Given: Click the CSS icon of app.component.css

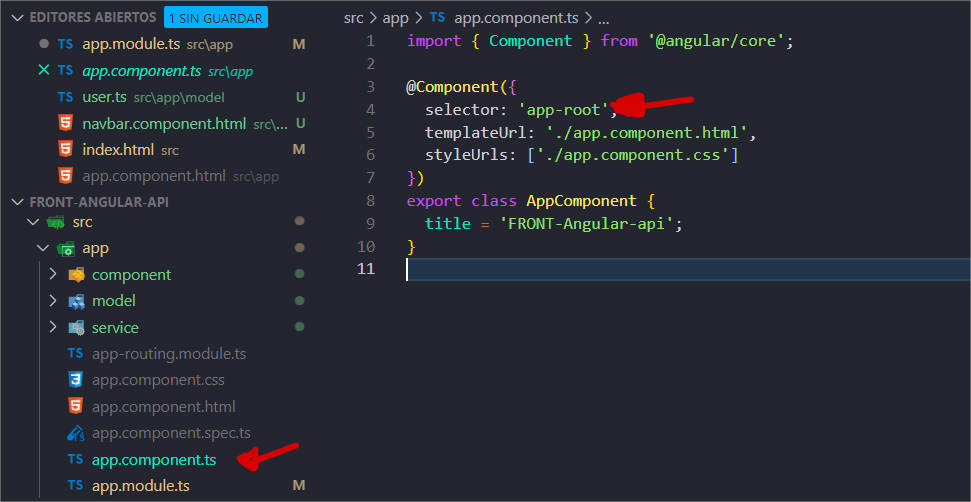Looking at the screenshot, I should coord(75,380).
